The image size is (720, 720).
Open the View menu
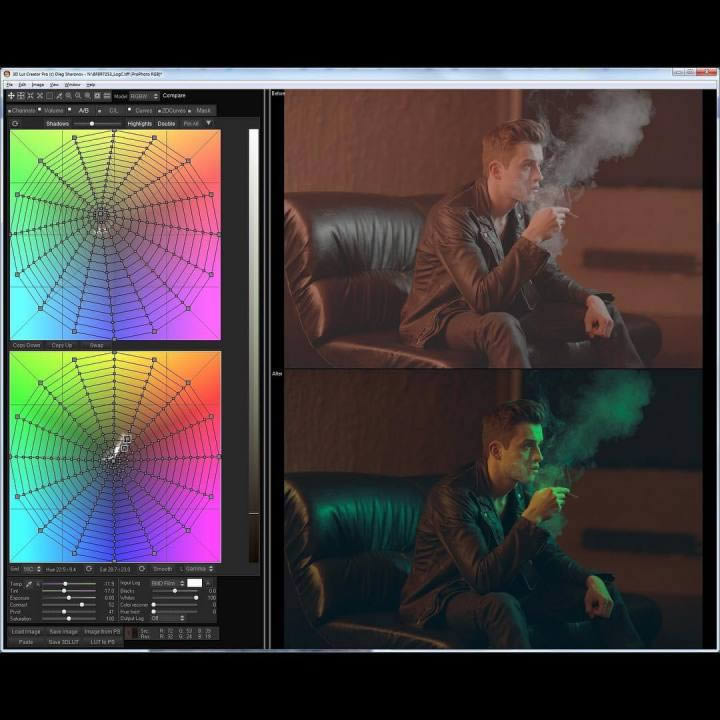tap(54, 85)
